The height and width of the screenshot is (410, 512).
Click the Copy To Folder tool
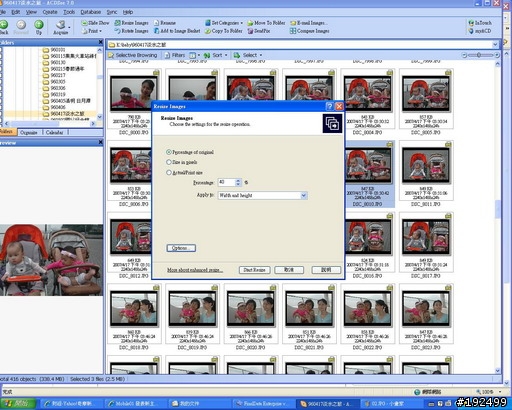tap(223, 31)
